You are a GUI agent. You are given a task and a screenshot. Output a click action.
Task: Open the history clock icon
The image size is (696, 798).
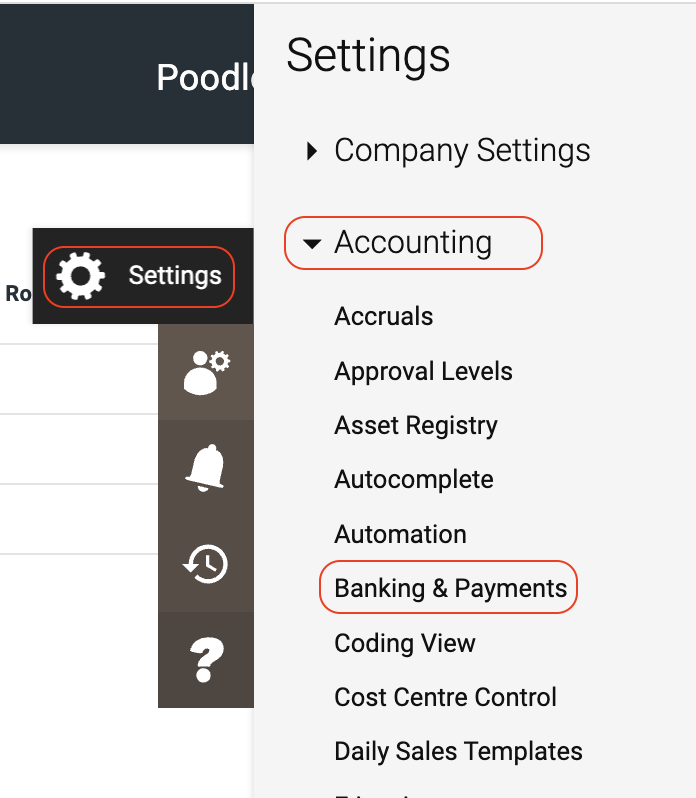[206, 563]
